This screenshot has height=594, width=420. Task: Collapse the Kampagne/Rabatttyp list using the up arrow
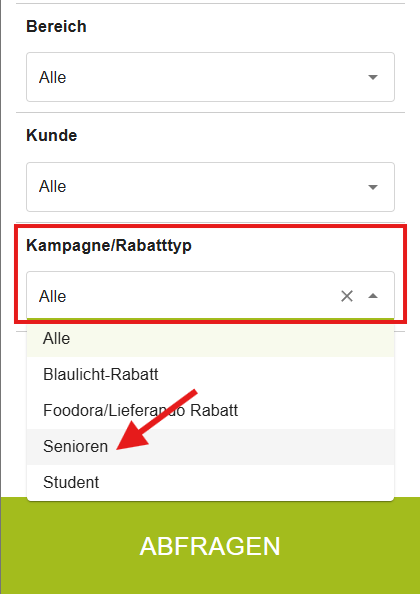[x=373, y=296]
